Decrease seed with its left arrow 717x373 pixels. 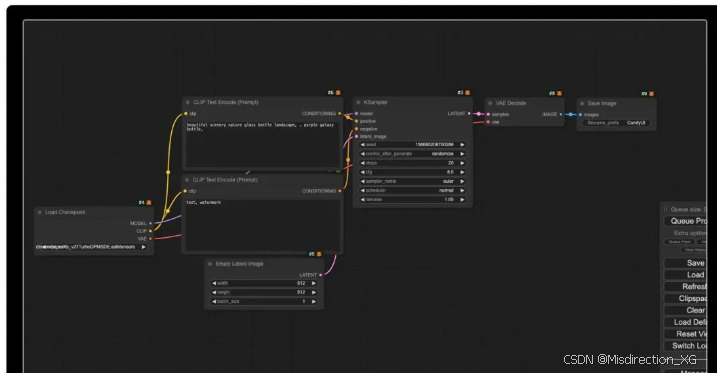coord(363,144)
